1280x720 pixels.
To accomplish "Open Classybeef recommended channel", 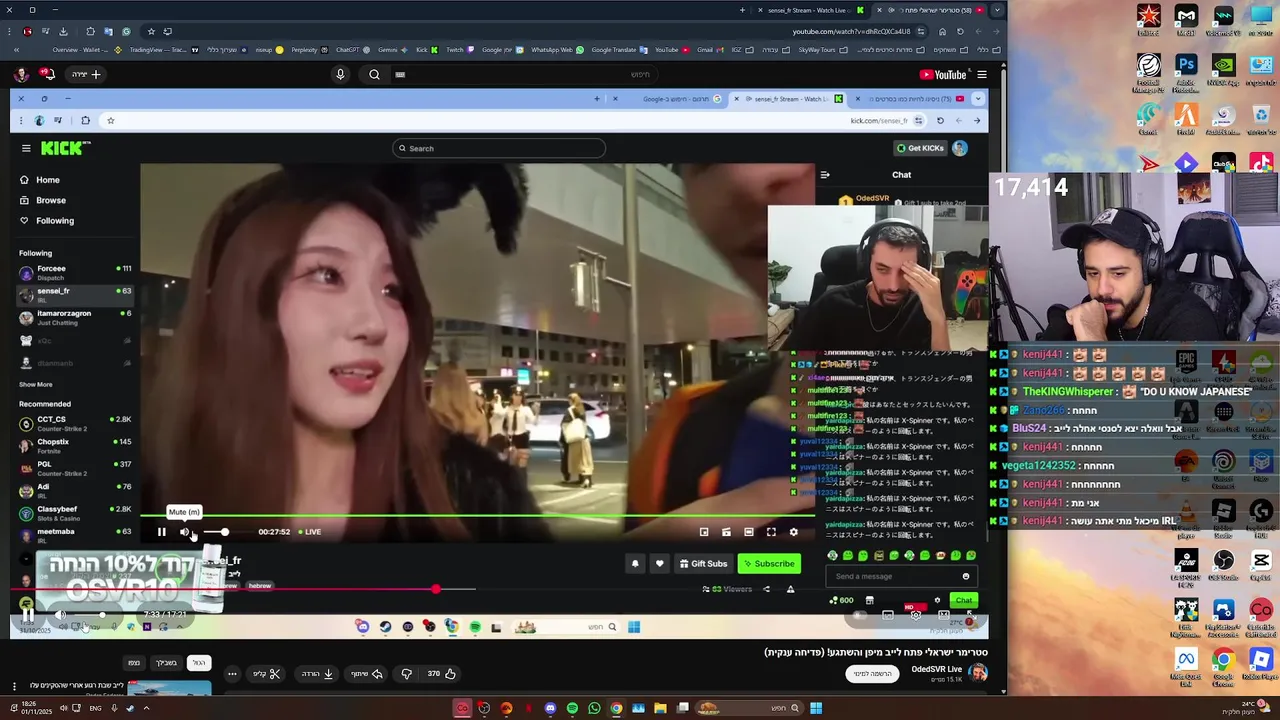I will click(x=75, y=513).
